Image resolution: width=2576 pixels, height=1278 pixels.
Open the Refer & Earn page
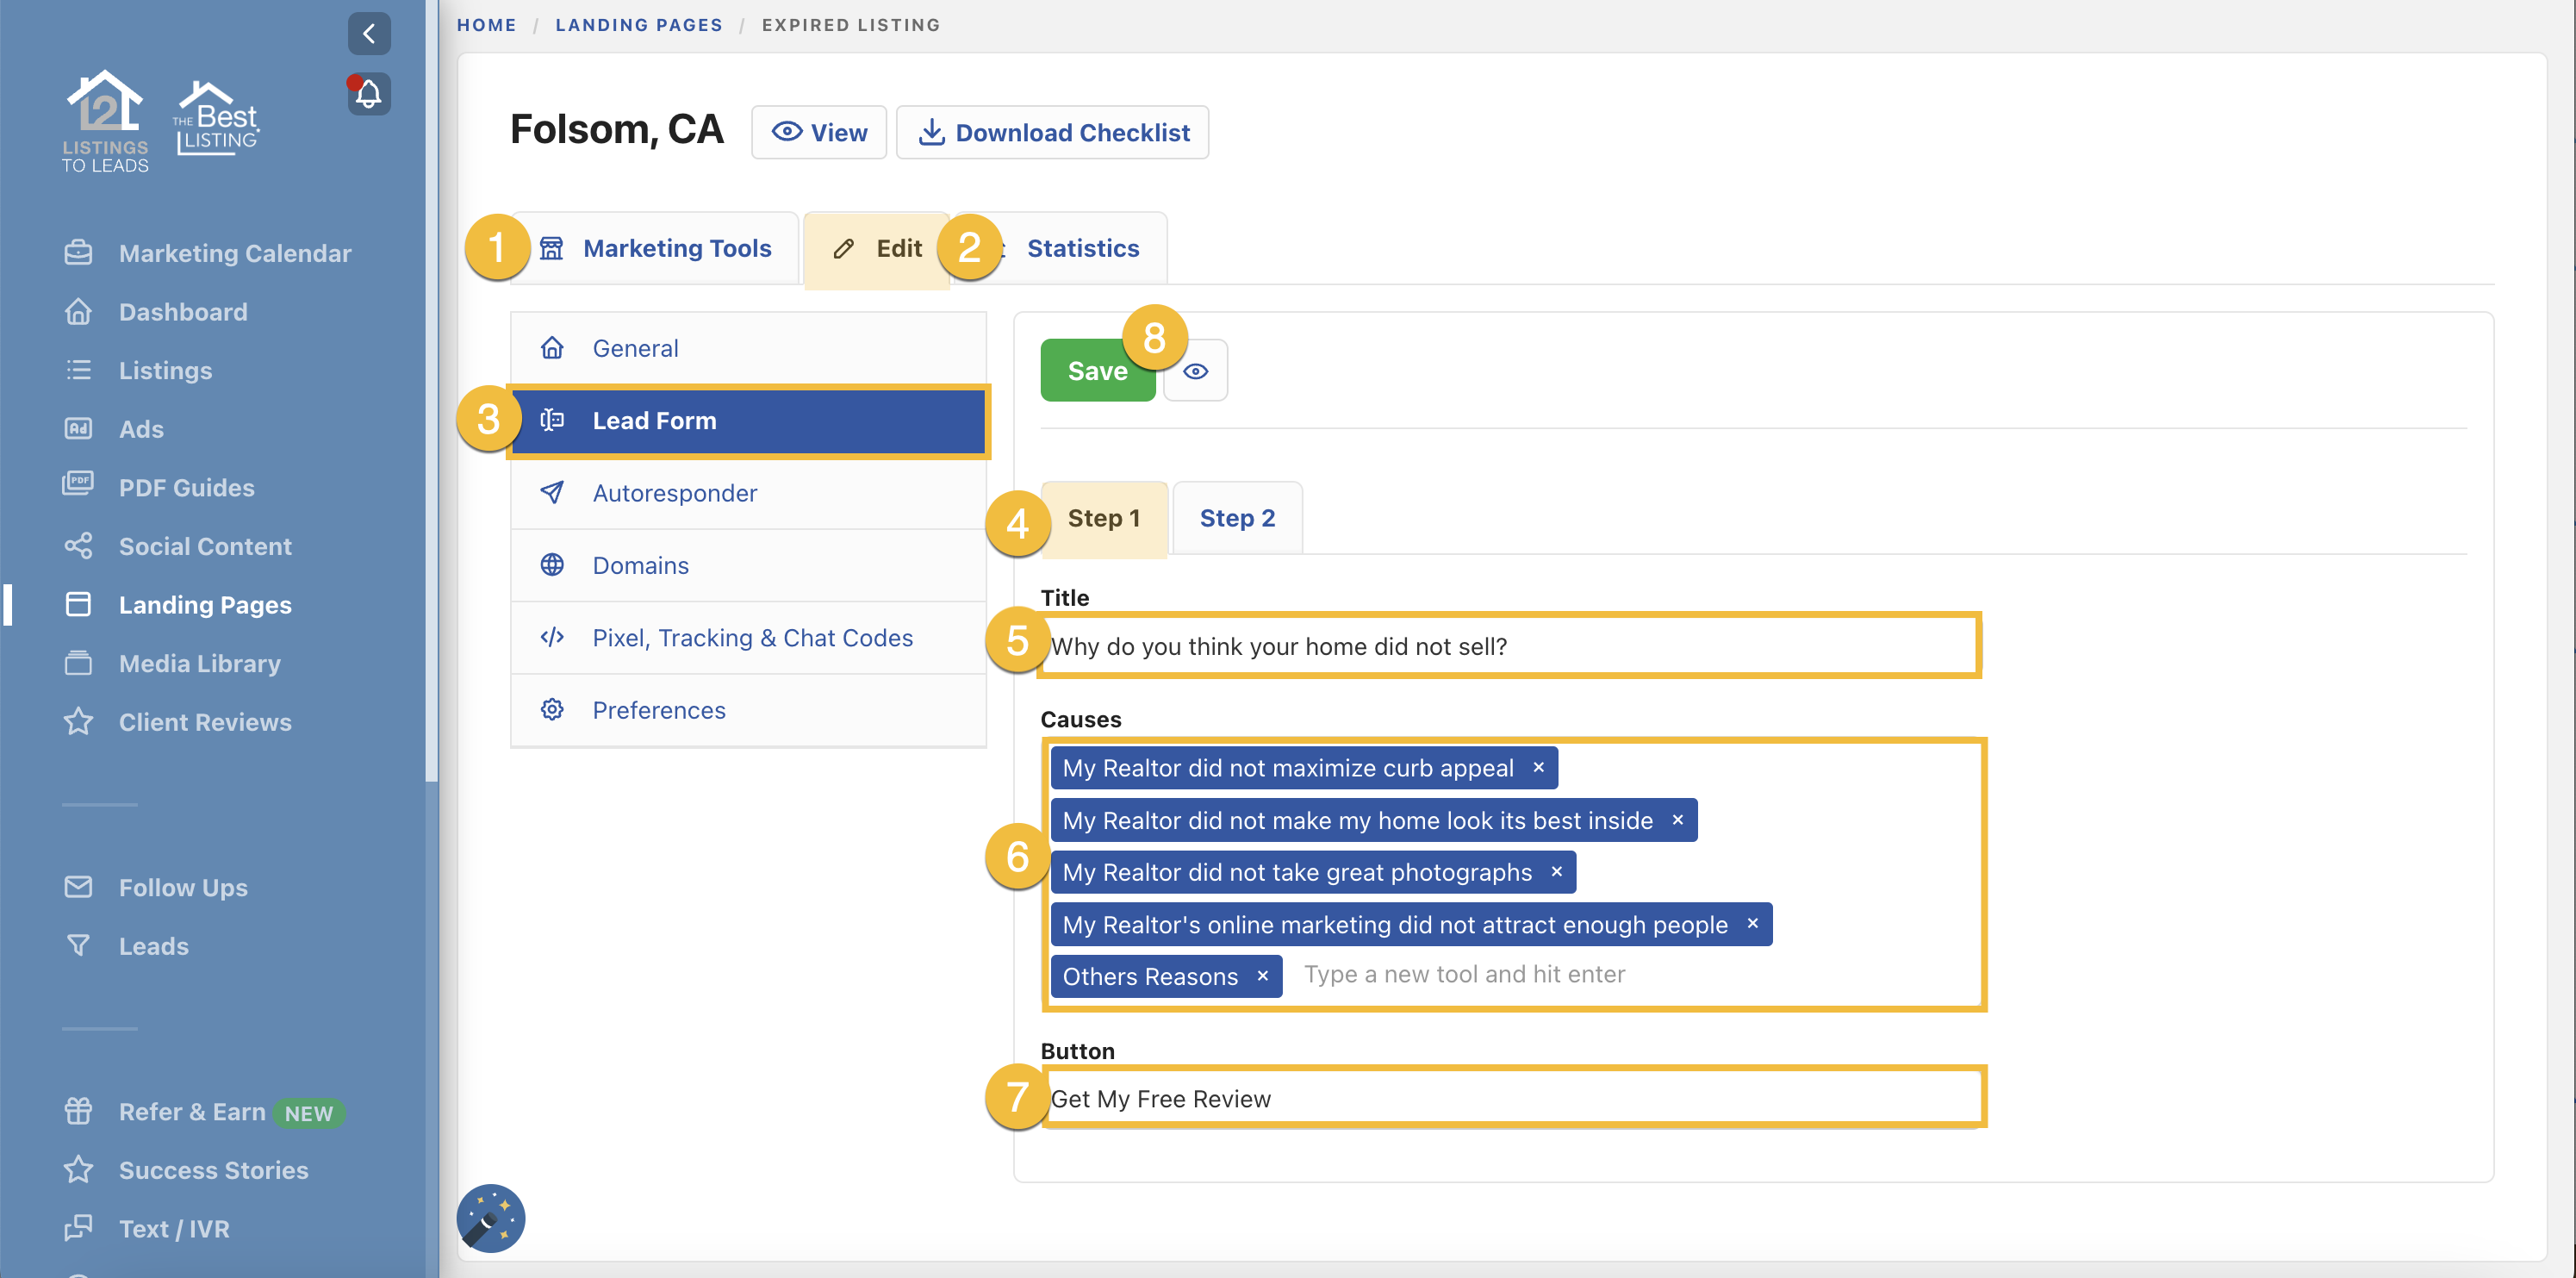[x=192, y=1111]
